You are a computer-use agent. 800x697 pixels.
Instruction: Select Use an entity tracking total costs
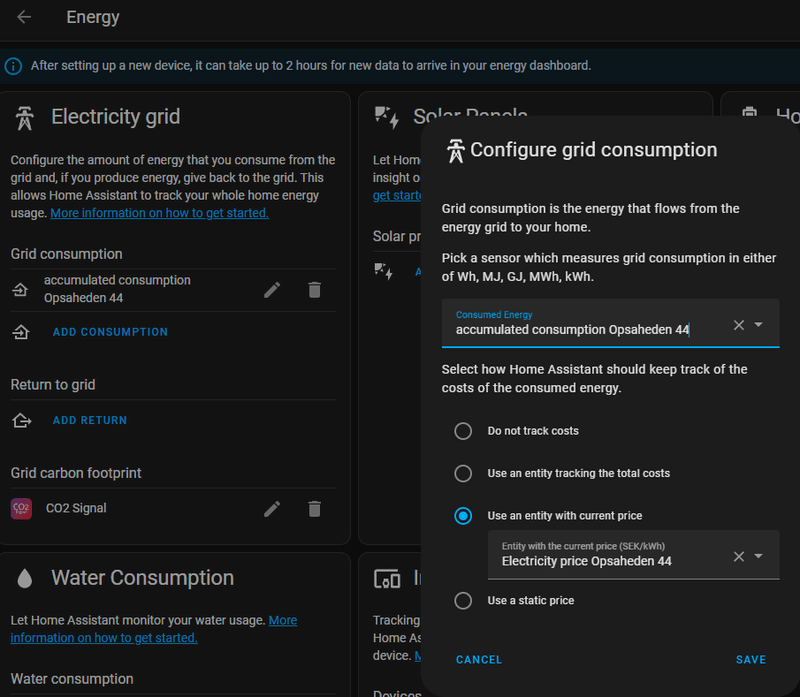pyautogui.click(x=463, y=473)
